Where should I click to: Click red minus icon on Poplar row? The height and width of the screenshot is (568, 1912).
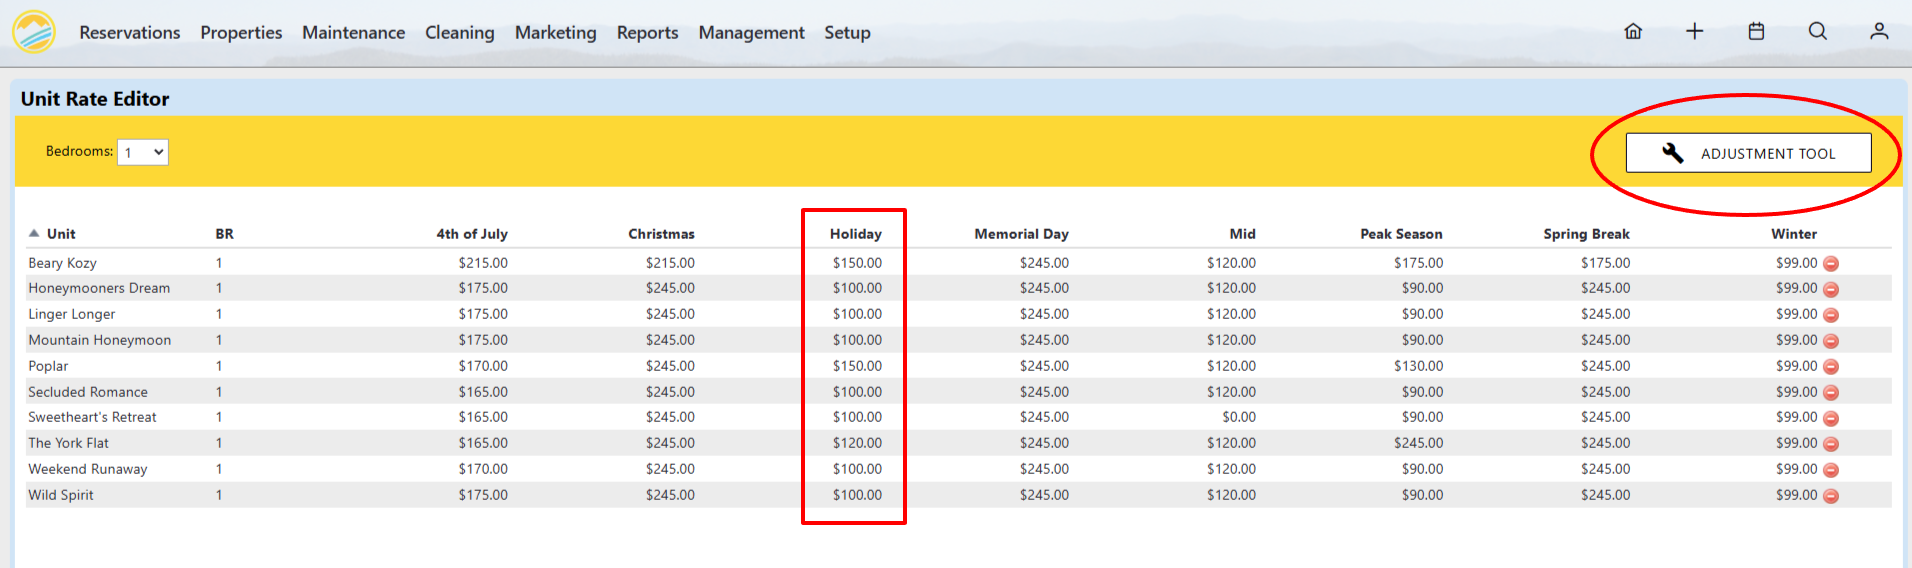(x=1831, y=367)
